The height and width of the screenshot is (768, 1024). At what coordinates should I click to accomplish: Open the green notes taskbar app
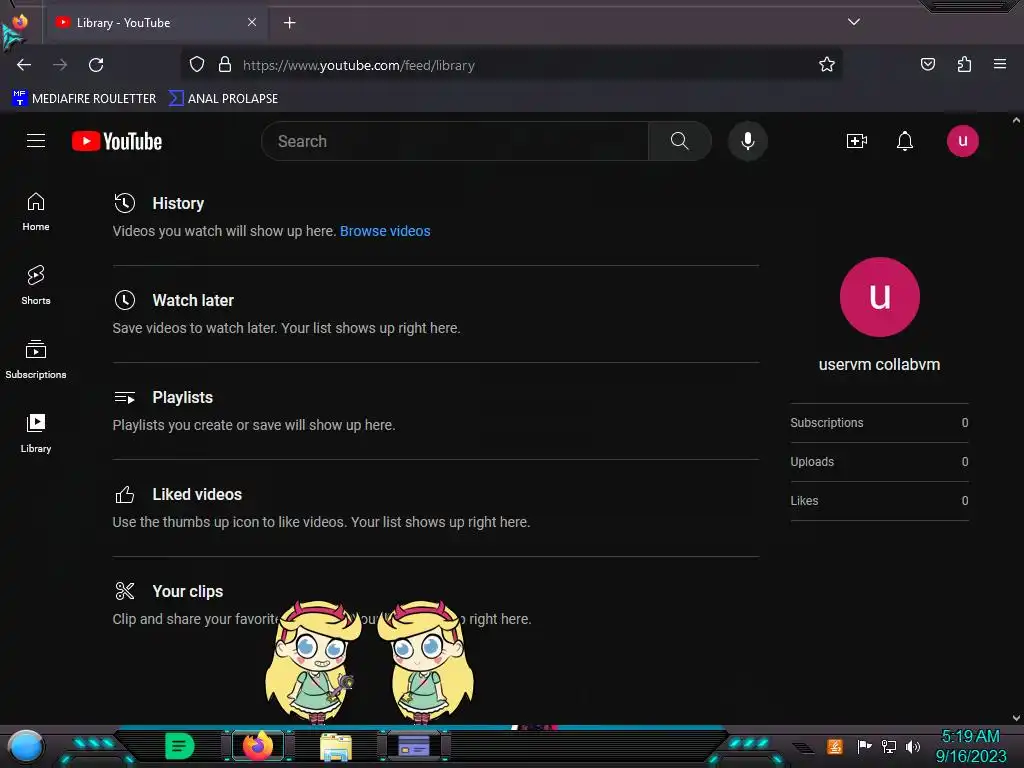[180, 746]
